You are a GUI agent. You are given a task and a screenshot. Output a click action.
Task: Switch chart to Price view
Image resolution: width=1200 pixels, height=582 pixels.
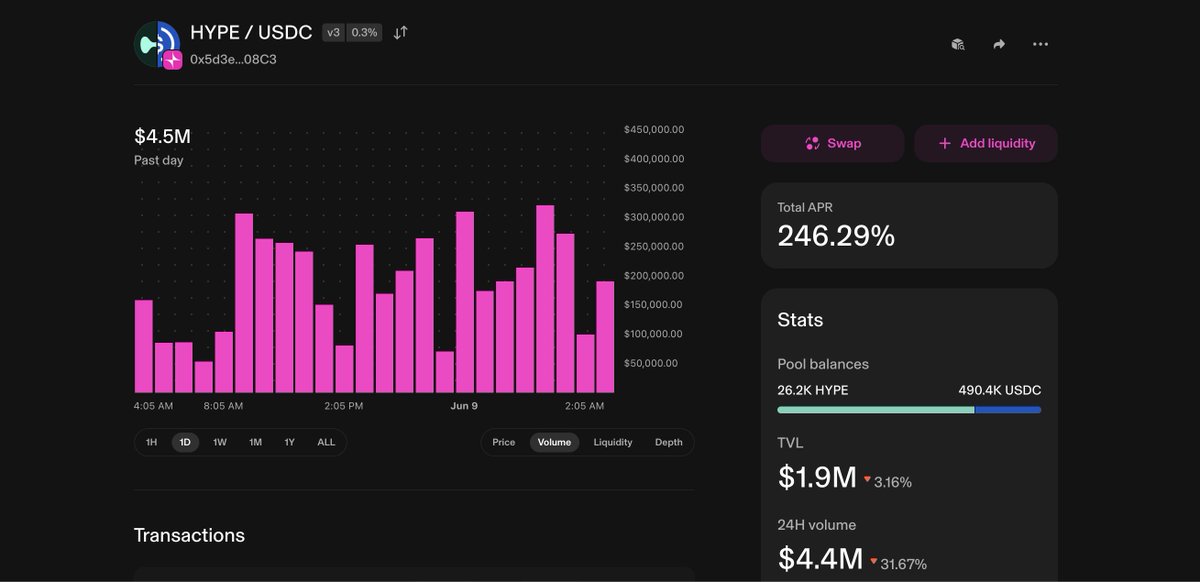[x=504, y=442]
